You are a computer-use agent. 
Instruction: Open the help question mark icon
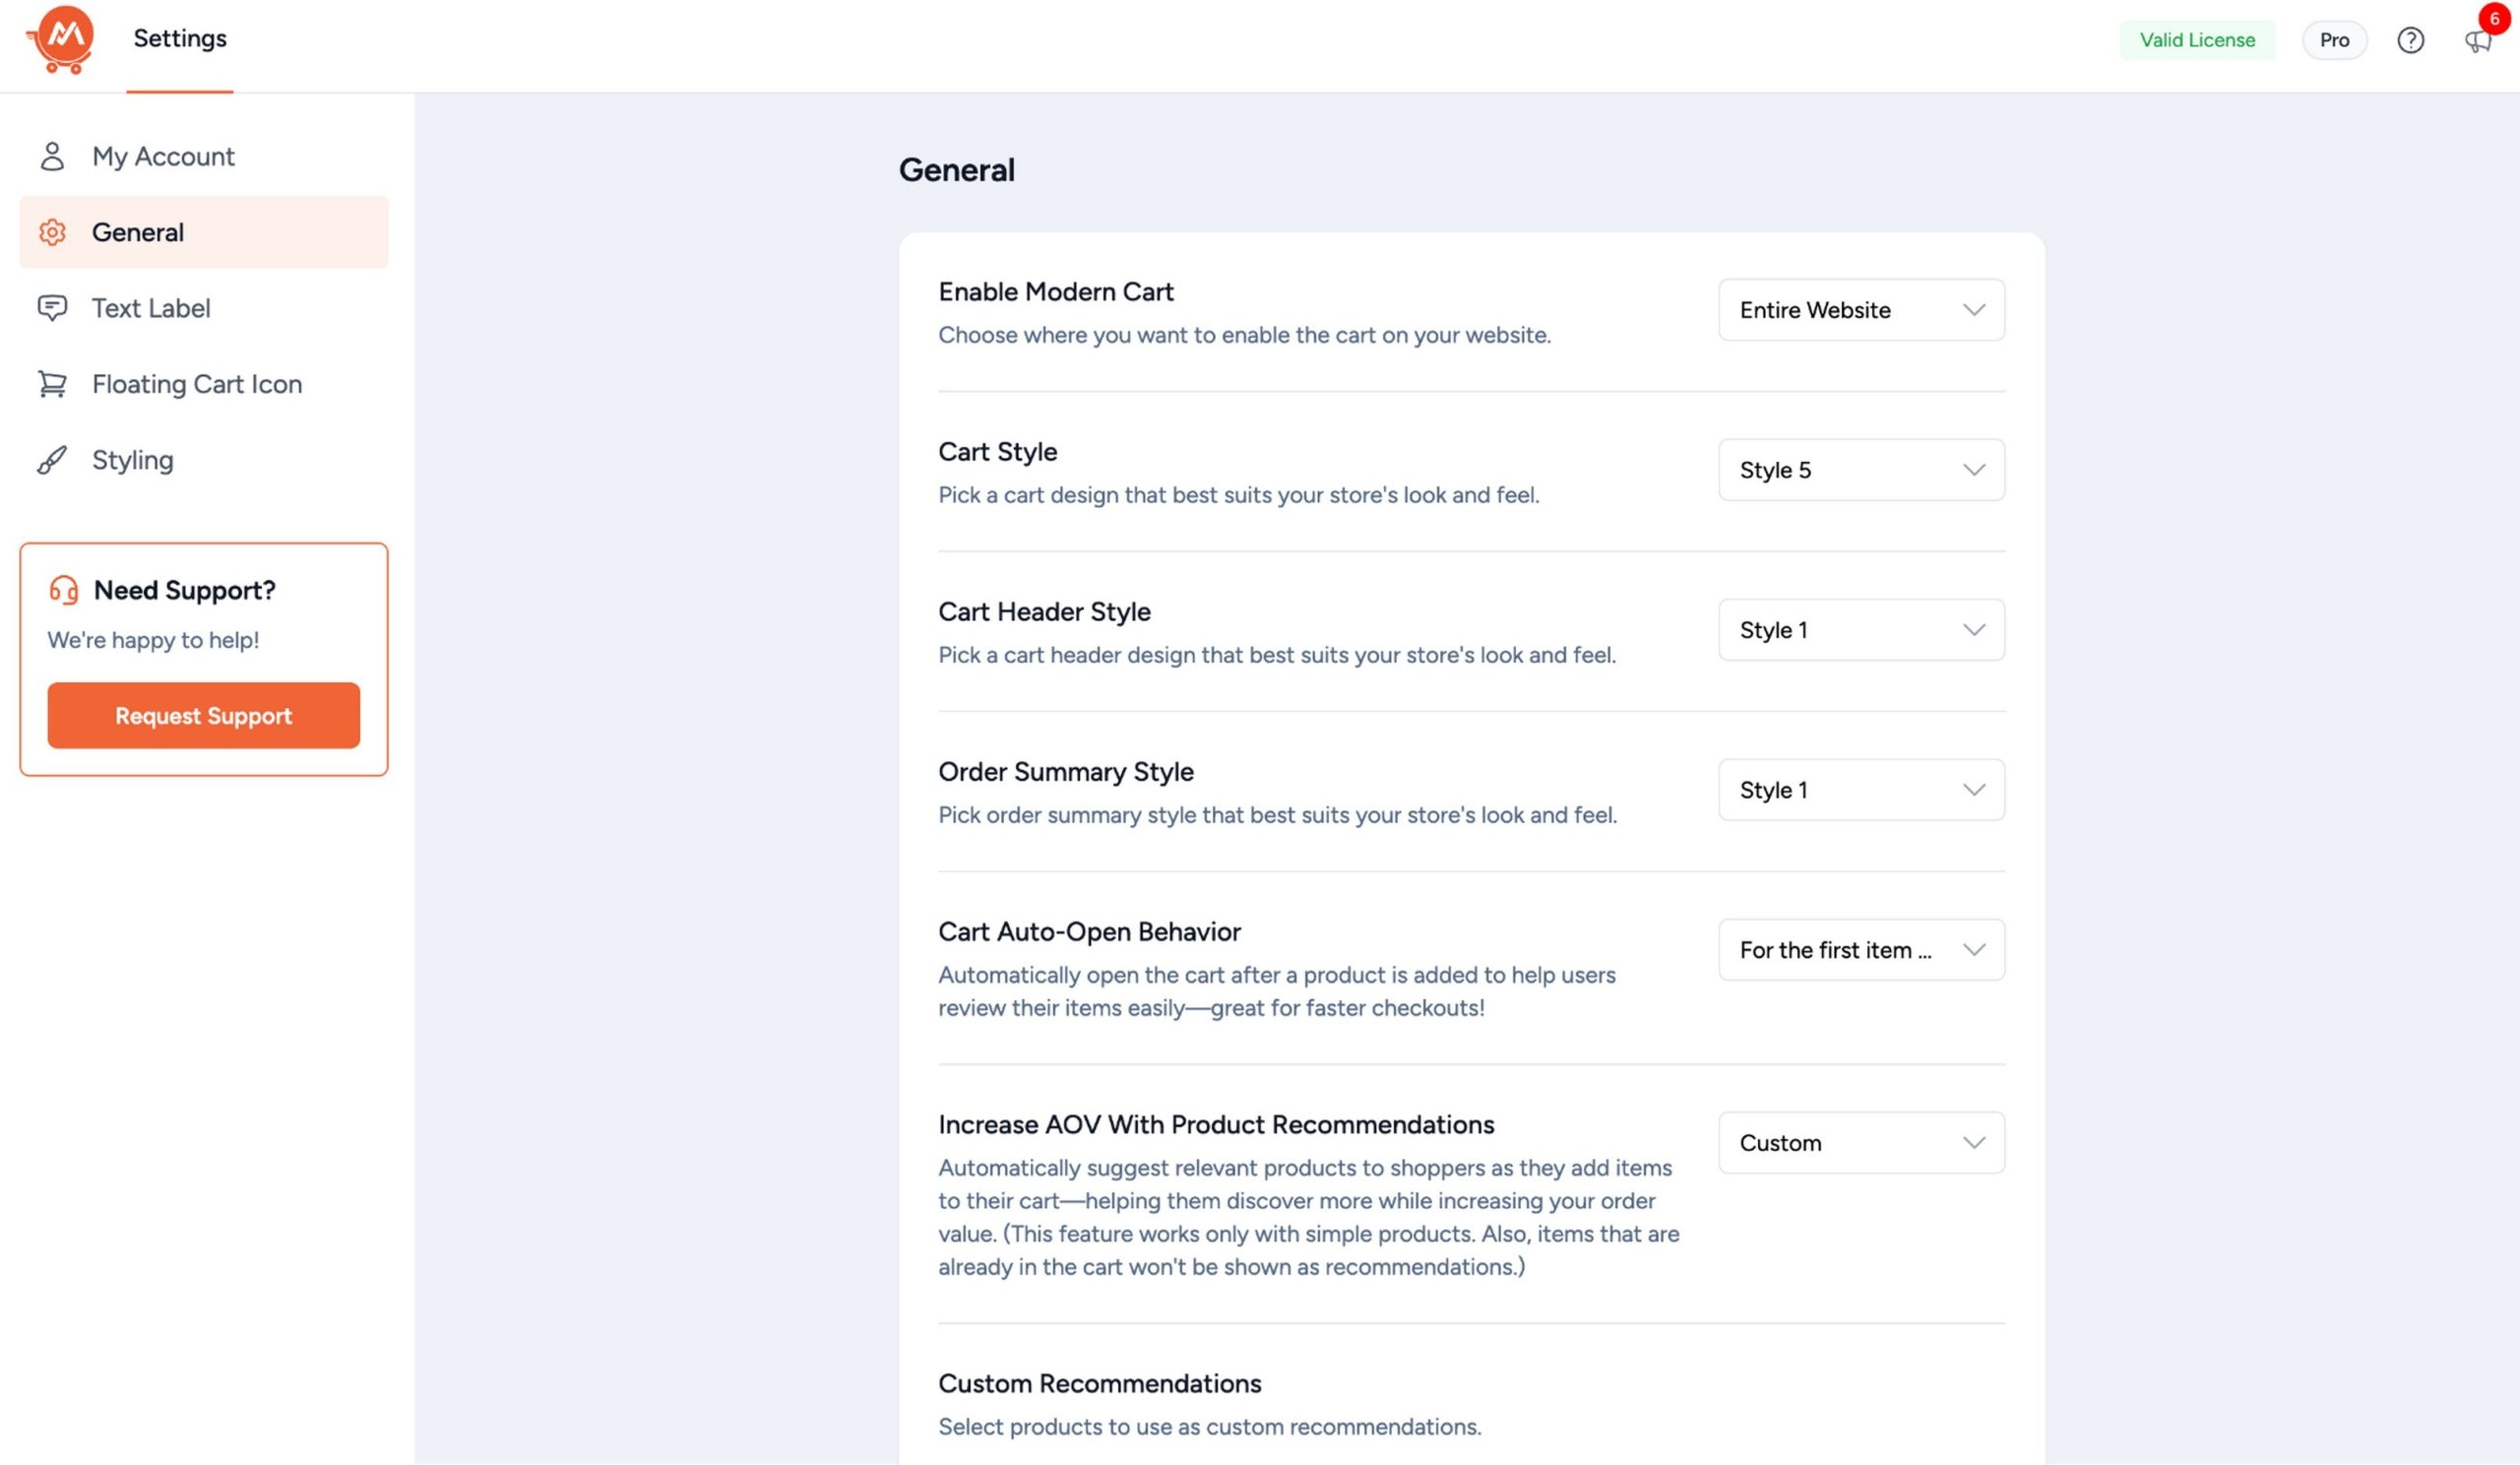2410,40
